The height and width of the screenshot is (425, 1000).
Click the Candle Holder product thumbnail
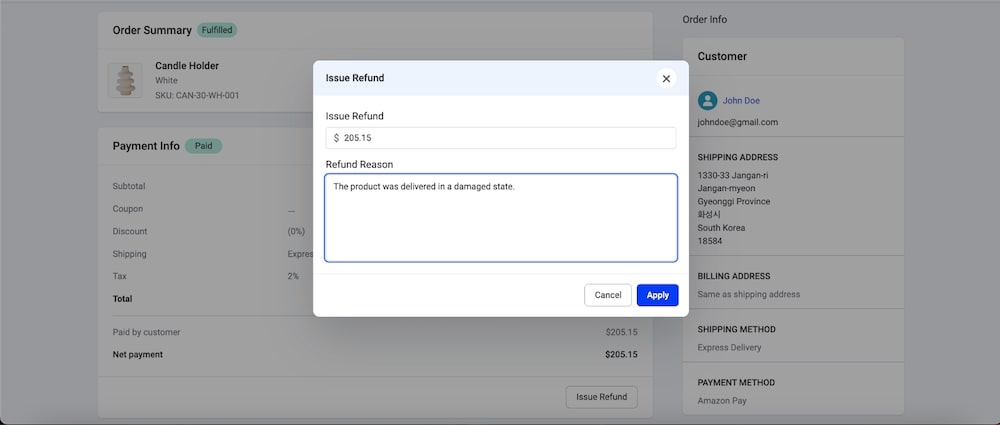point(126,80)
